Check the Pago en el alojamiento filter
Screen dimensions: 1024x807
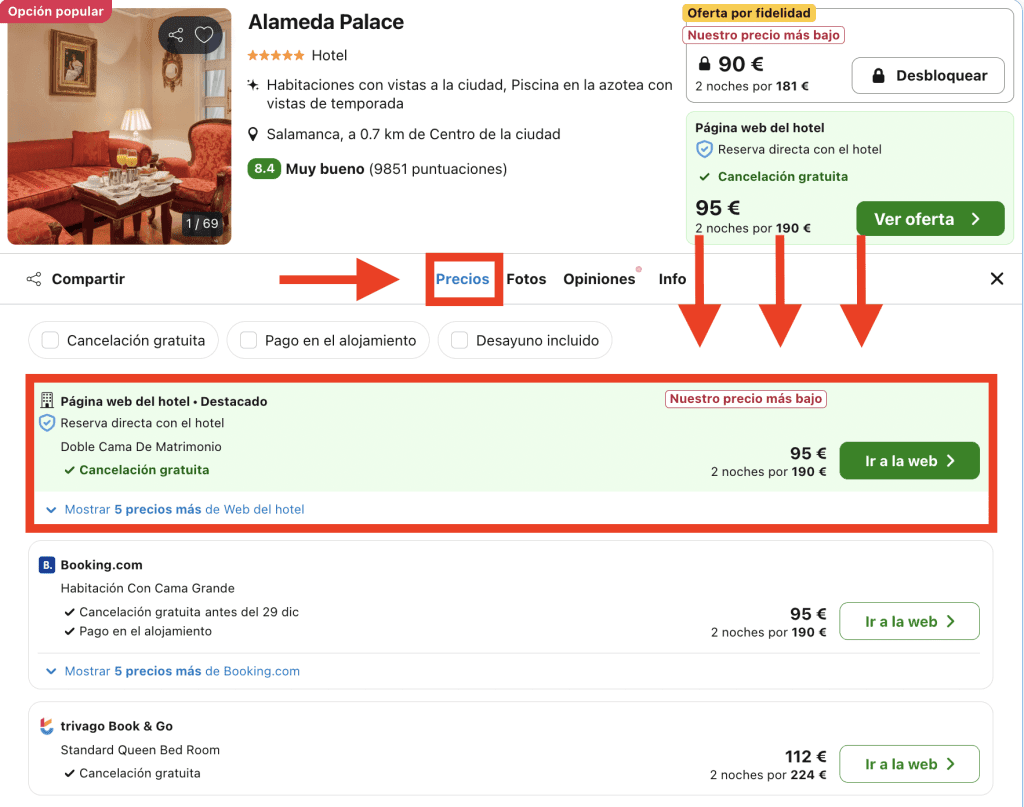pyautogui.click(x=248, y=341)
